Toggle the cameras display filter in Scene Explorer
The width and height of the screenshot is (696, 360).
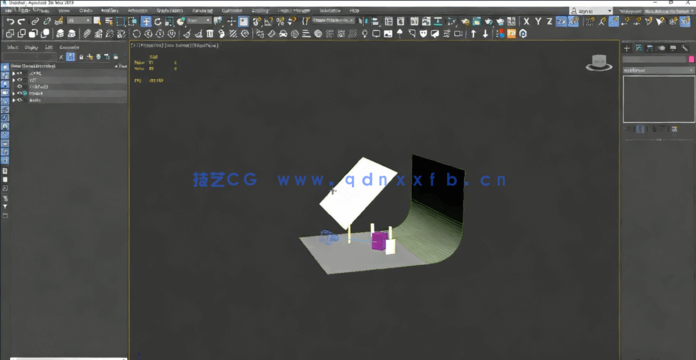click(x=5, y=92)
